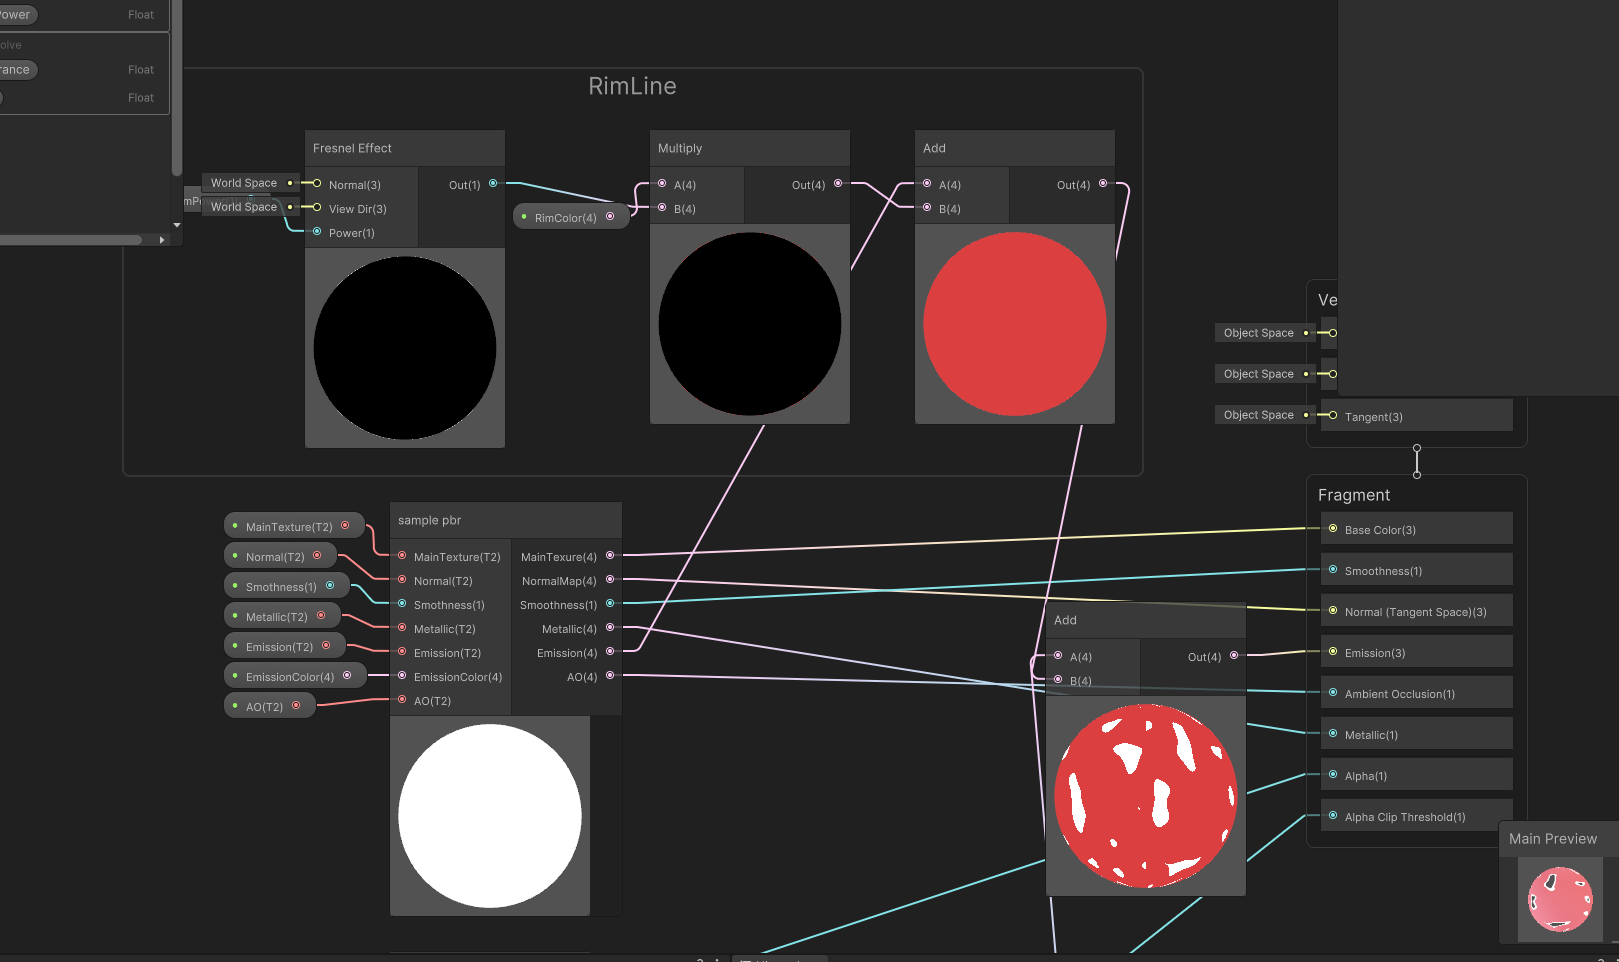Click the Alpha Clip Threshold(1) port
Viewport: 1619px width, 962px height.
[1331, 816]
